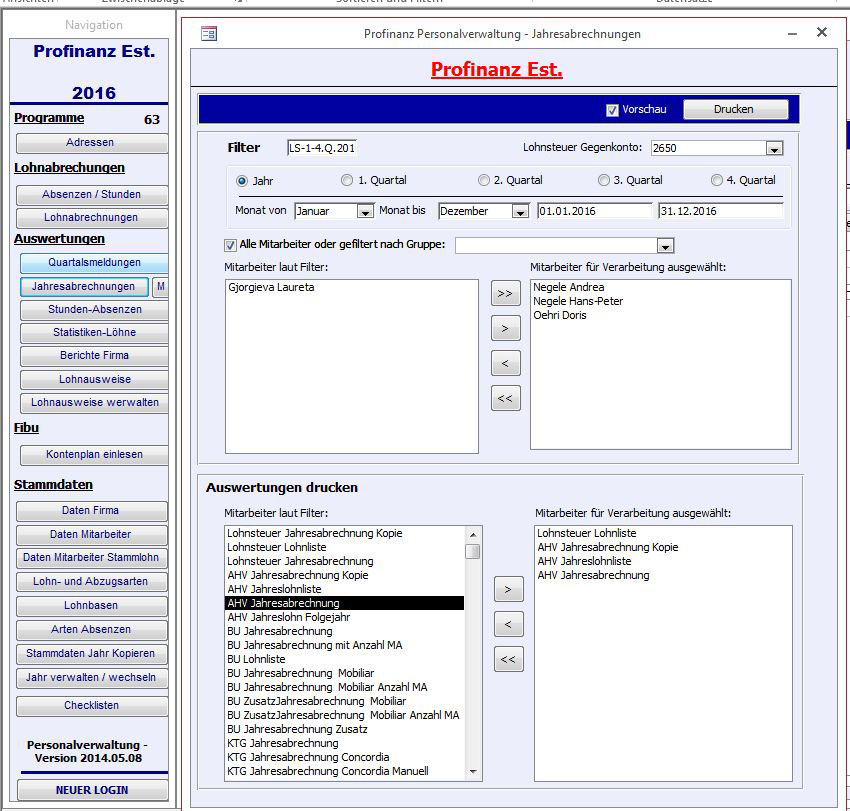Select the 1. Quartal option

pyautogui.click(x=346, y=180)
